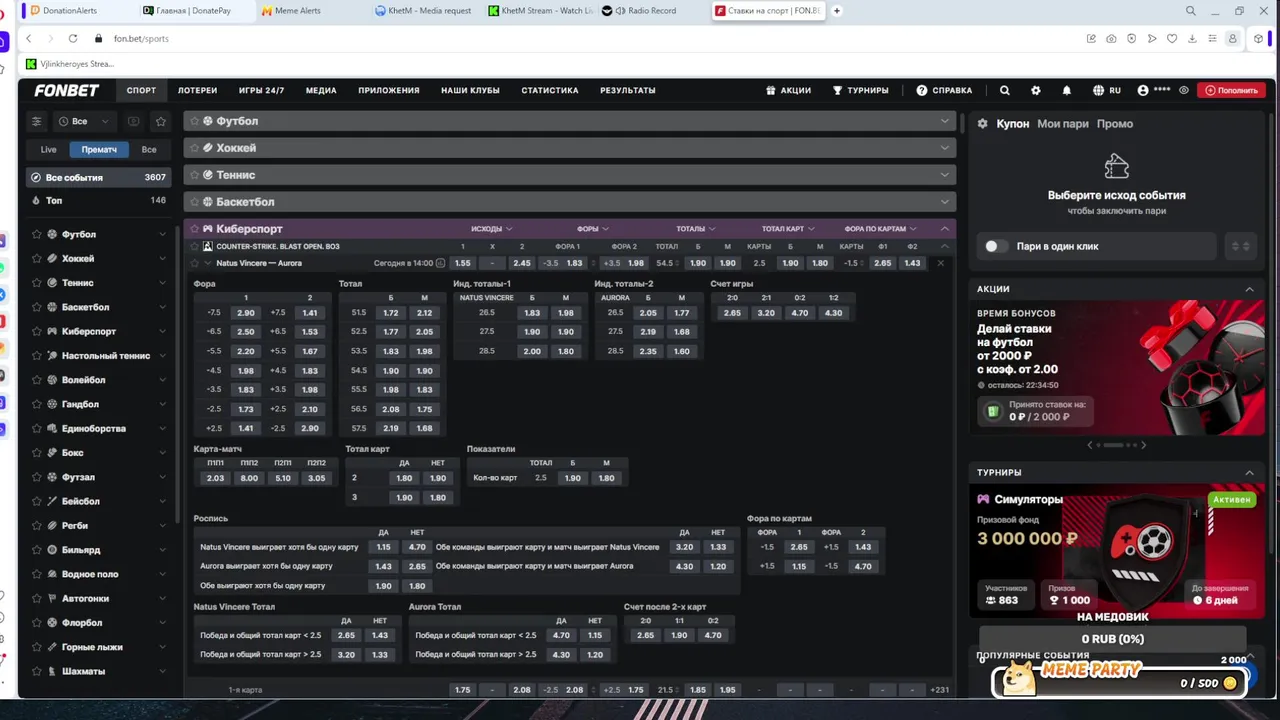Toggle Пари в один клик switch

[996, 246]
